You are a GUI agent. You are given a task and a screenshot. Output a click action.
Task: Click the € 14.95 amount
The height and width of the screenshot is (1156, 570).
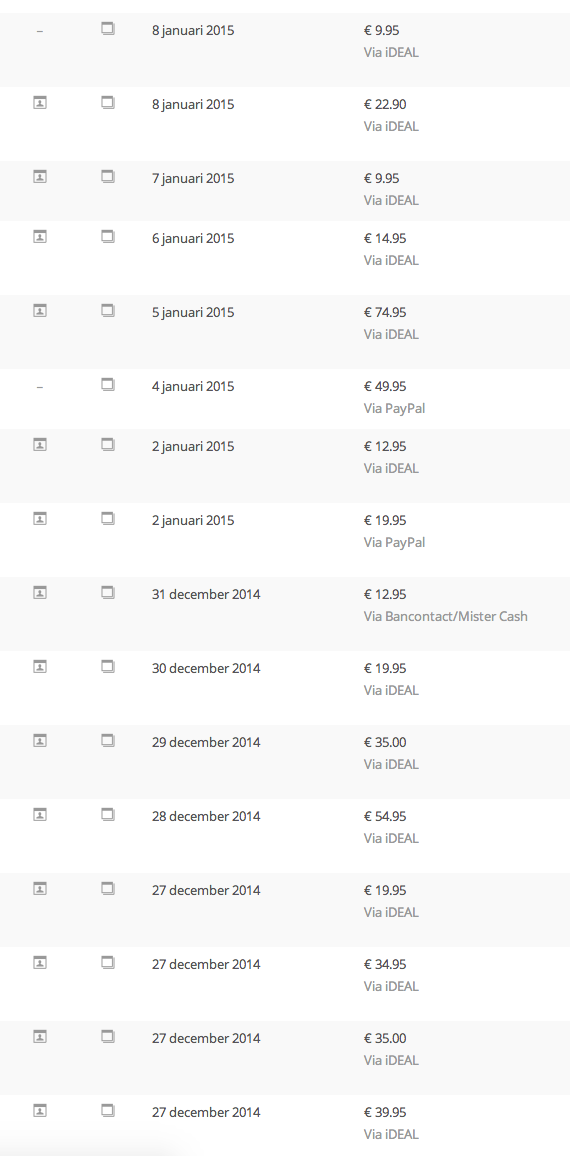pyautogui.click(x=385, y=238)
